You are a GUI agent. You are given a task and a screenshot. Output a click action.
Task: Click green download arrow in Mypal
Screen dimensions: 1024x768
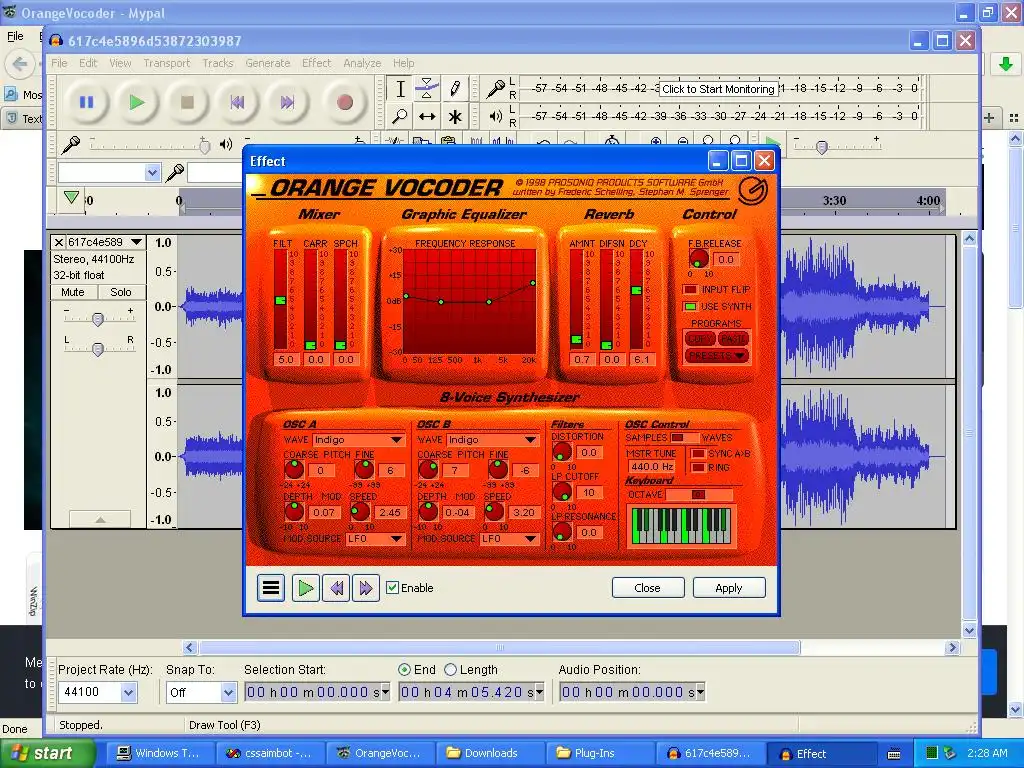pyautogui.click(x=1006, y=63)
